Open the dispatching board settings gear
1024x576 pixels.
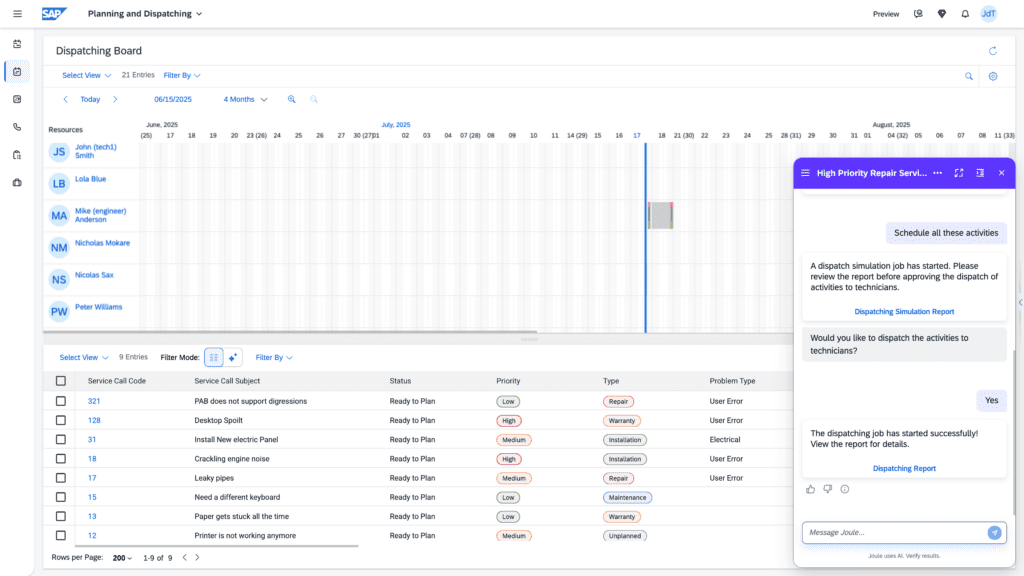(x=993, y=76)
